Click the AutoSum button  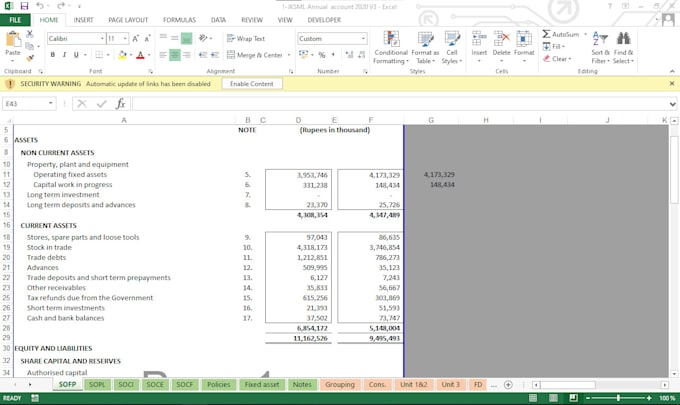[561, 34]
